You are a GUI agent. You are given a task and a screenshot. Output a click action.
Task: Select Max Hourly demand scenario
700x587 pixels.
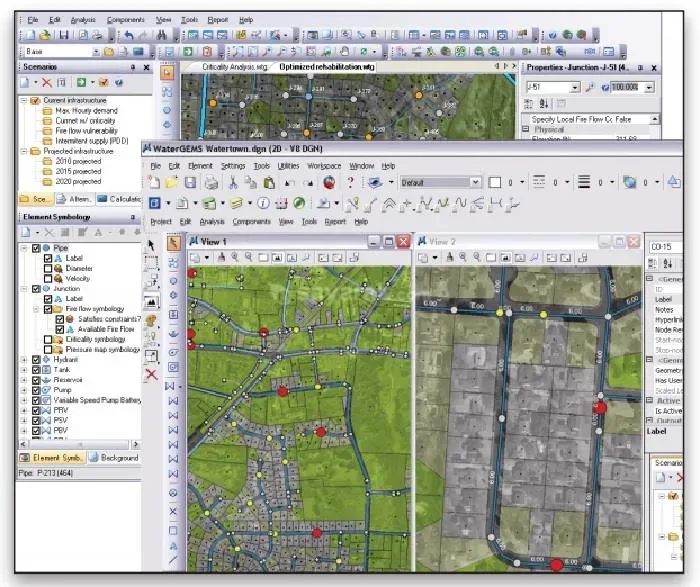(x=86, y=111)
